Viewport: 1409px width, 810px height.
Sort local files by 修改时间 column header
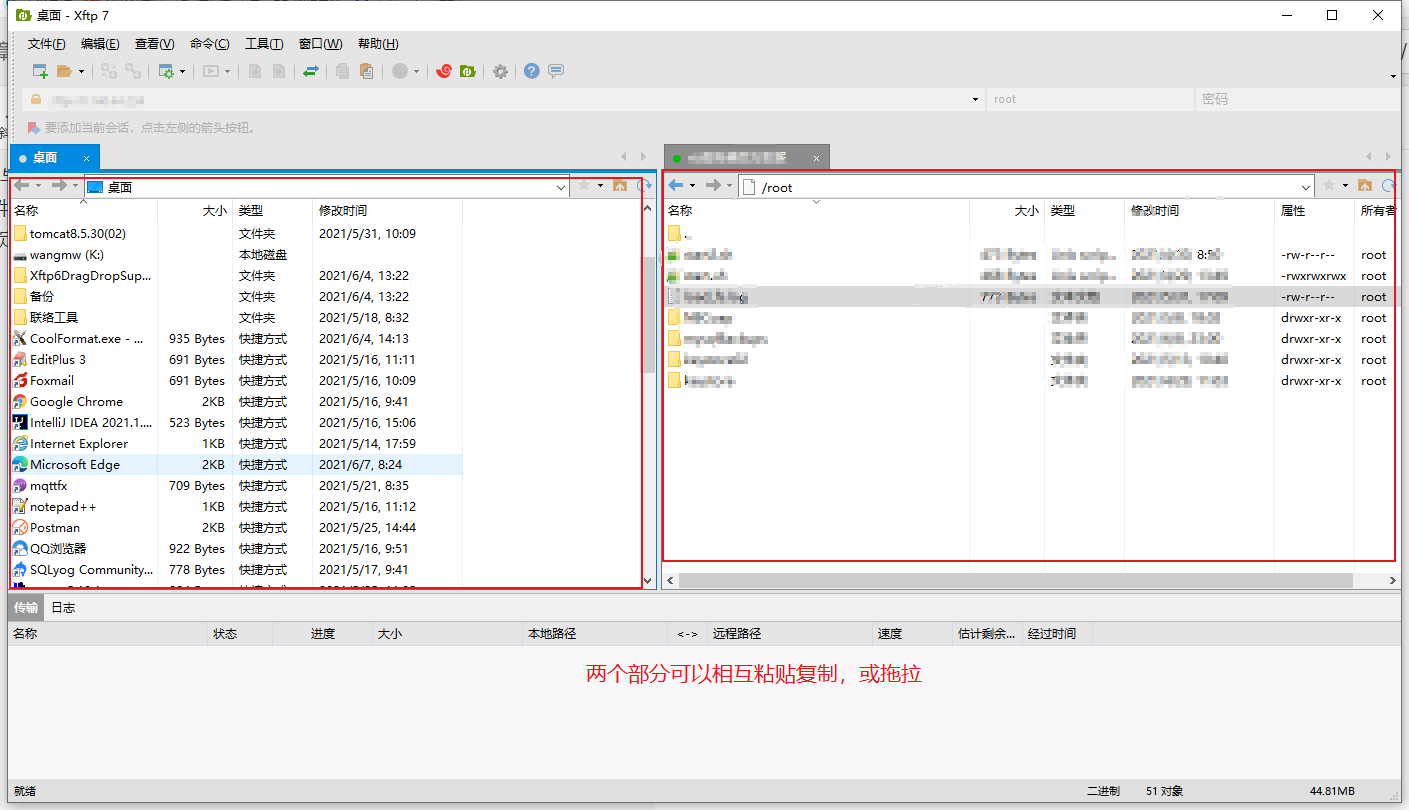point(387,211)
